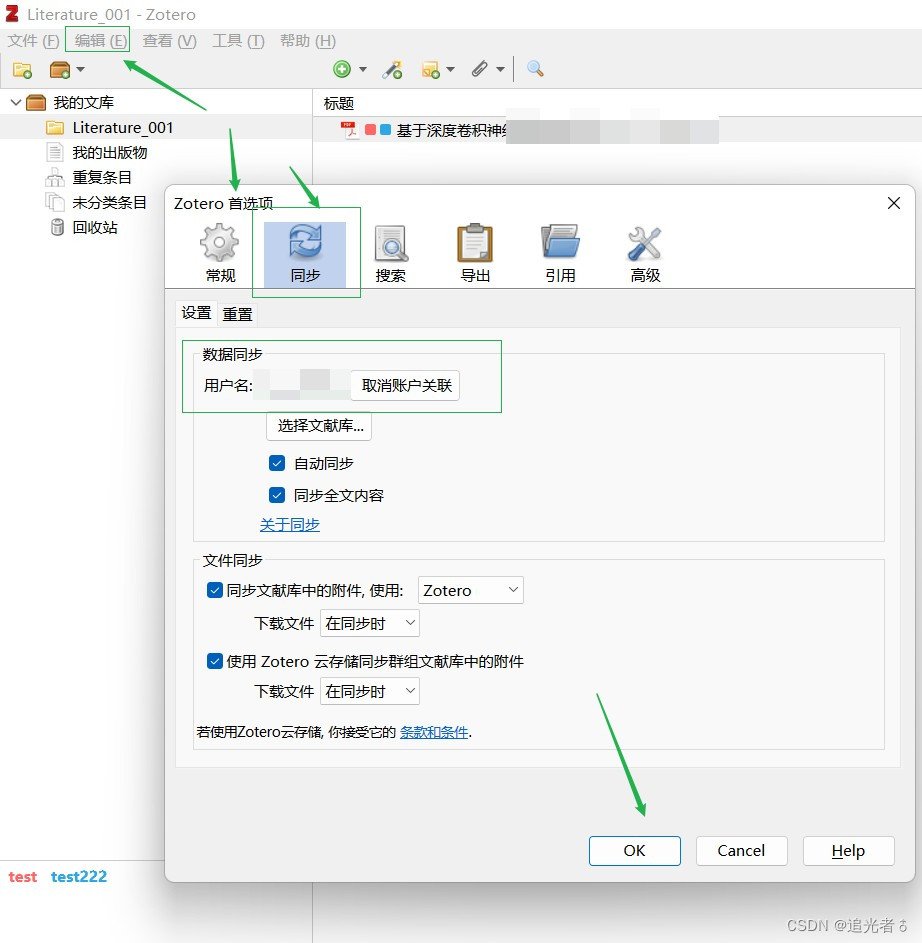Open the 帮助 (H) menu
This screenshot has height=943, width=922.
click(308, 40)
